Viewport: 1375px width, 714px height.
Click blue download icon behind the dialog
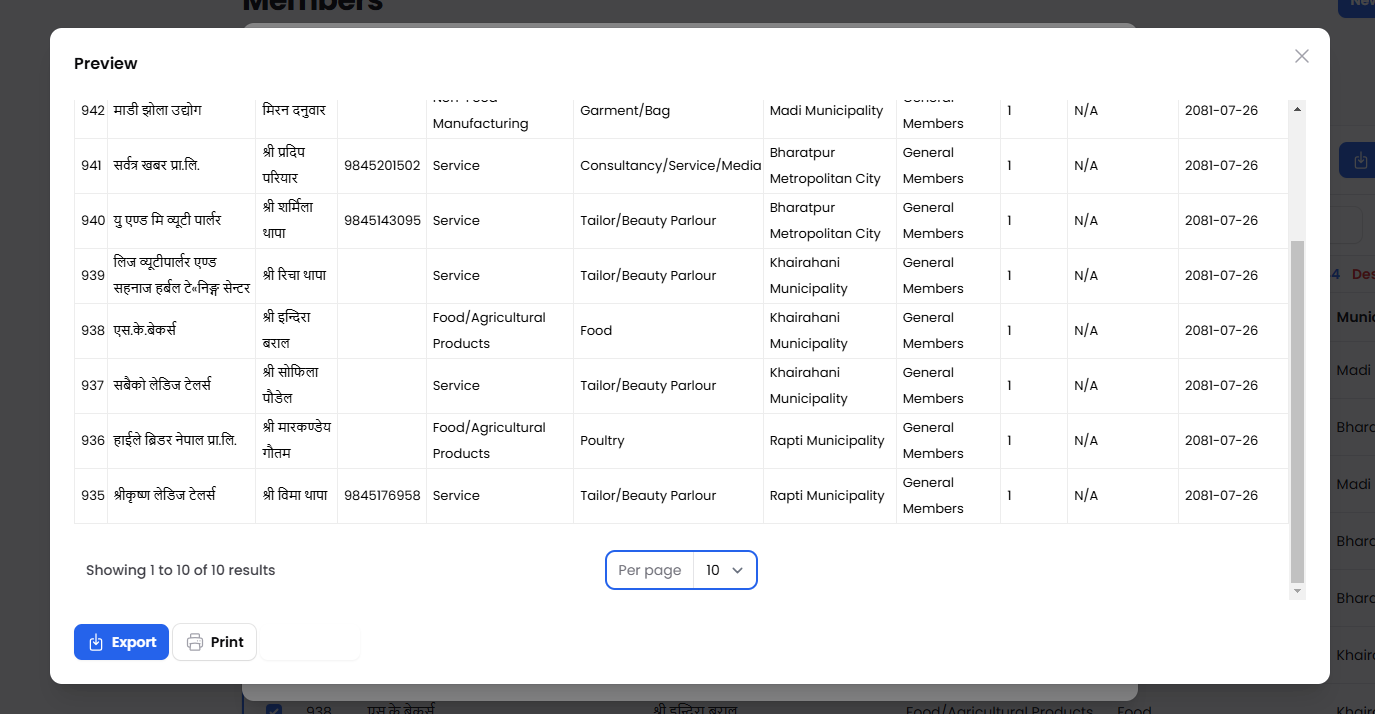point(1360,160)
